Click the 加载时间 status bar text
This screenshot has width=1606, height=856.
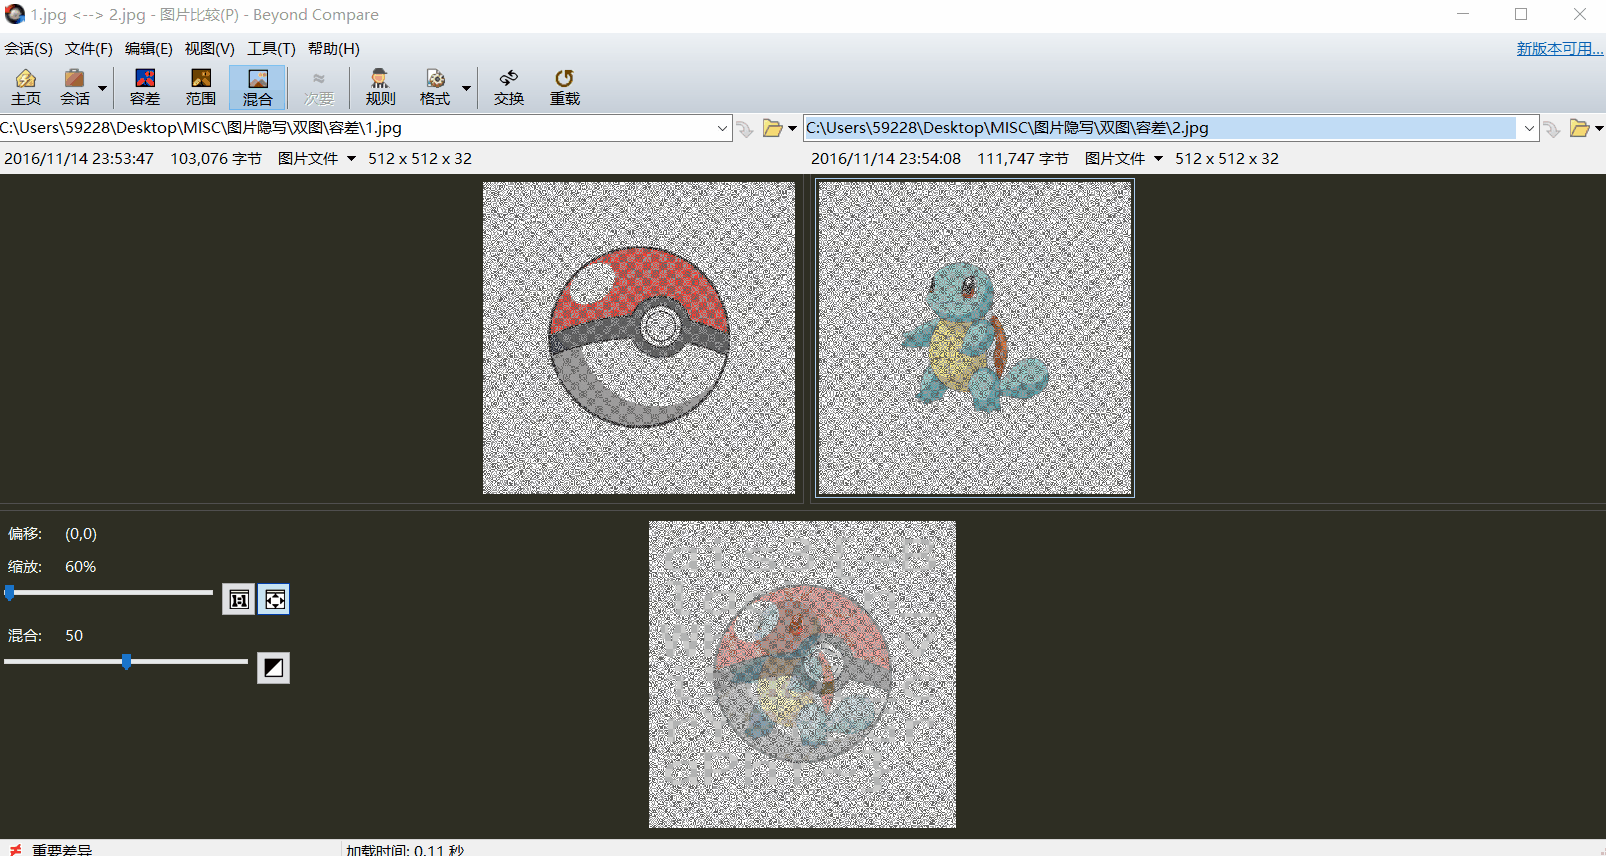click(x=405, y=850)
